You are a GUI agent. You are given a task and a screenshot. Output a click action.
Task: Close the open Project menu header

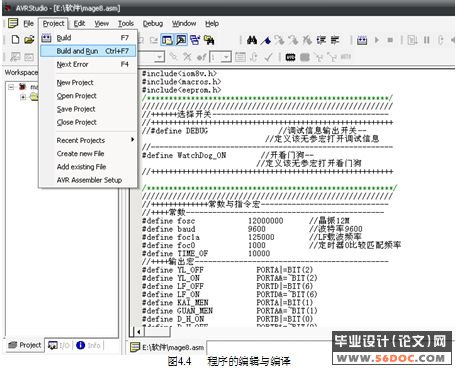(53, 24)
